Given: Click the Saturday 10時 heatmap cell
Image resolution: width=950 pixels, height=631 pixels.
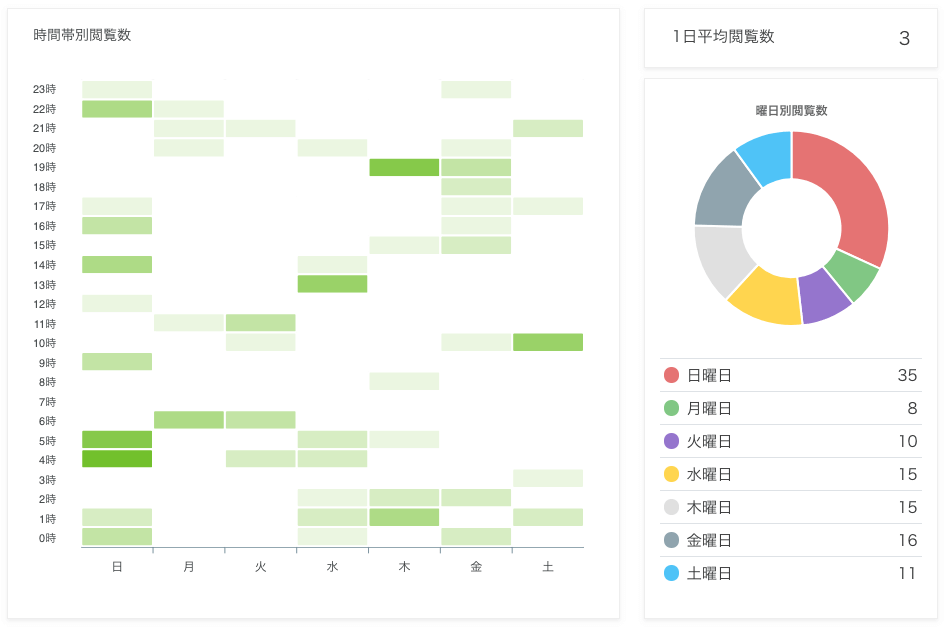Looking at the screenshot, I should pos(548,342).
